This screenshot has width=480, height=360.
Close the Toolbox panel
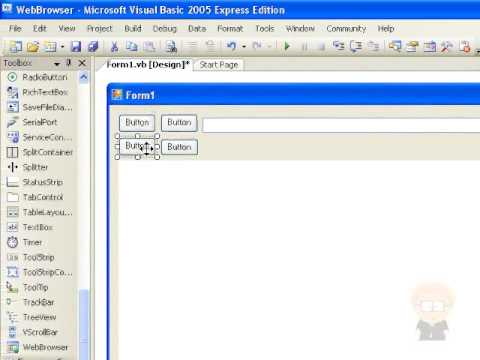pos(82,63)
